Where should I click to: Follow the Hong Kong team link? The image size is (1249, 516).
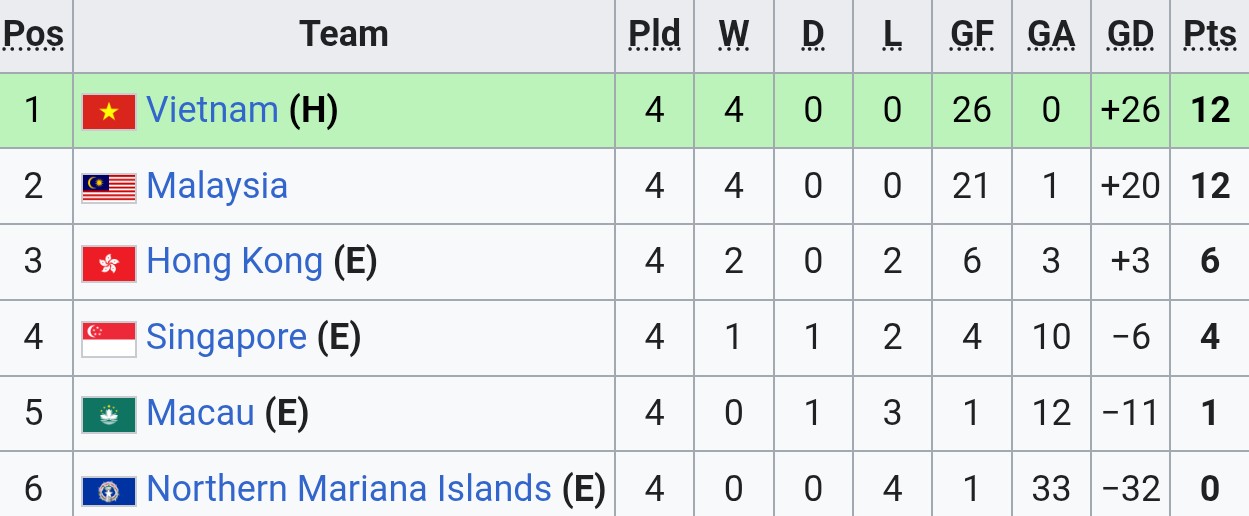pos(234,261)
